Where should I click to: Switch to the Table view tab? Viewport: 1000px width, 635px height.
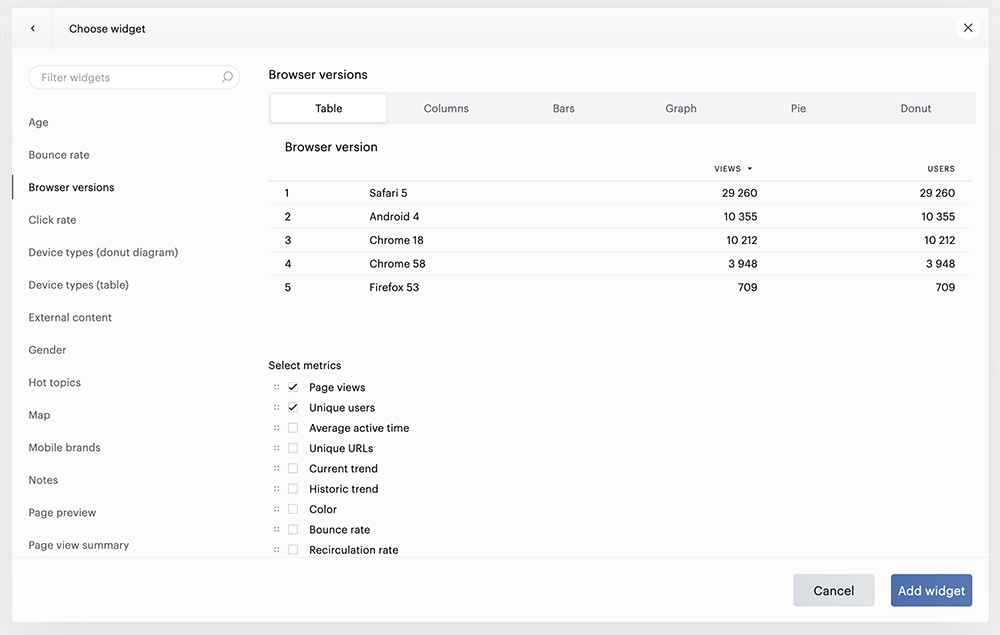click(x=328, y=108)
